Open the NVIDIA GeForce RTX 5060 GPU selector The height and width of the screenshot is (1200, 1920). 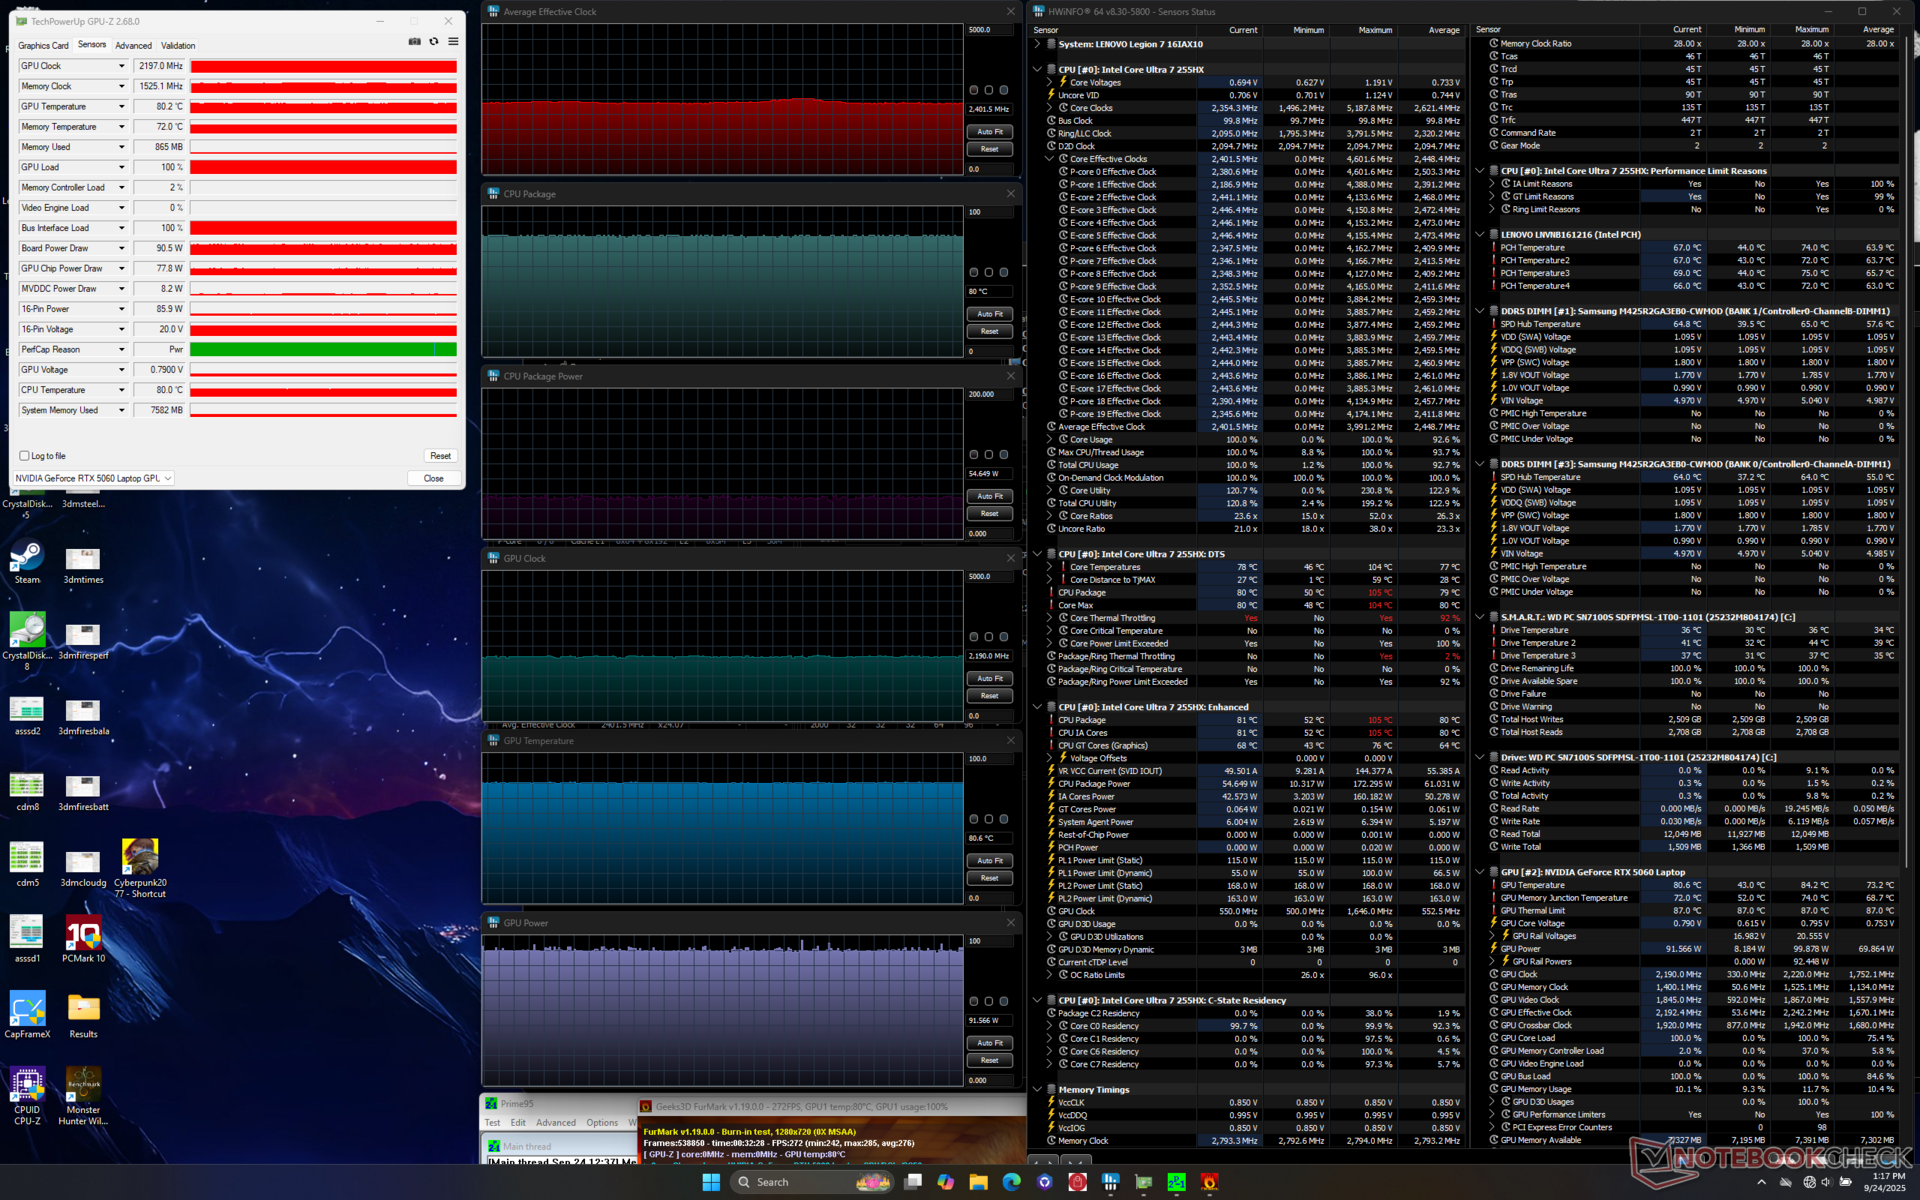click(x=95, y=478)
